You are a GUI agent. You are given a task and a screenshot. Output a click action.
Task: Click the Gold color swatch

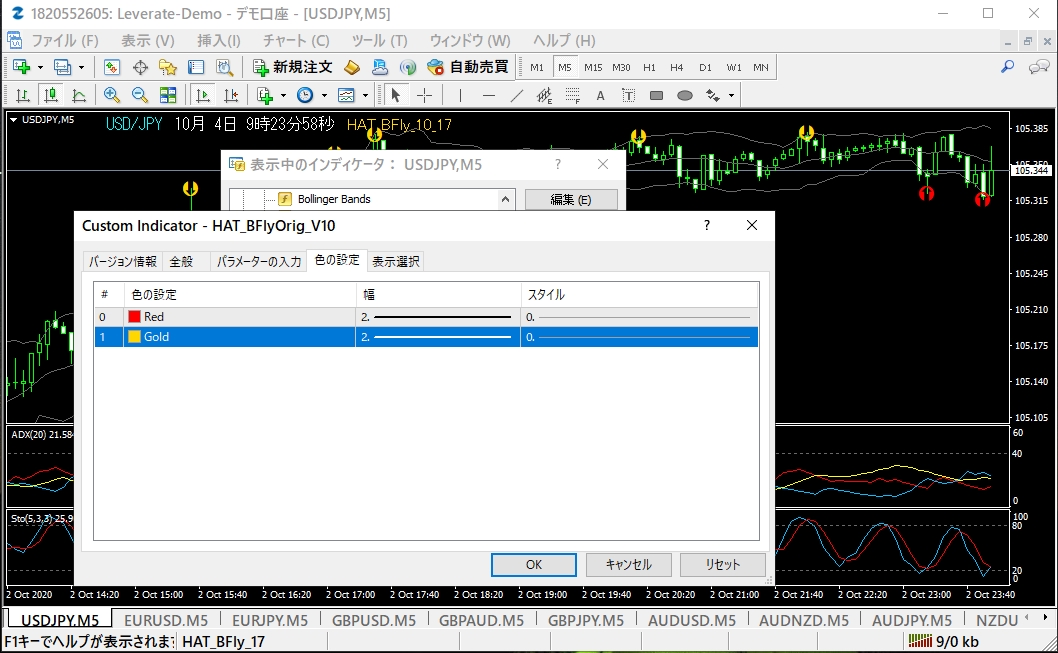[134, 337]
